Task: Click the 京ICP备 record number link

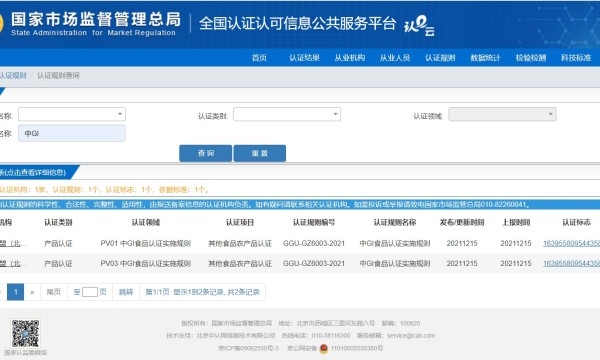Action: (248, 348)
